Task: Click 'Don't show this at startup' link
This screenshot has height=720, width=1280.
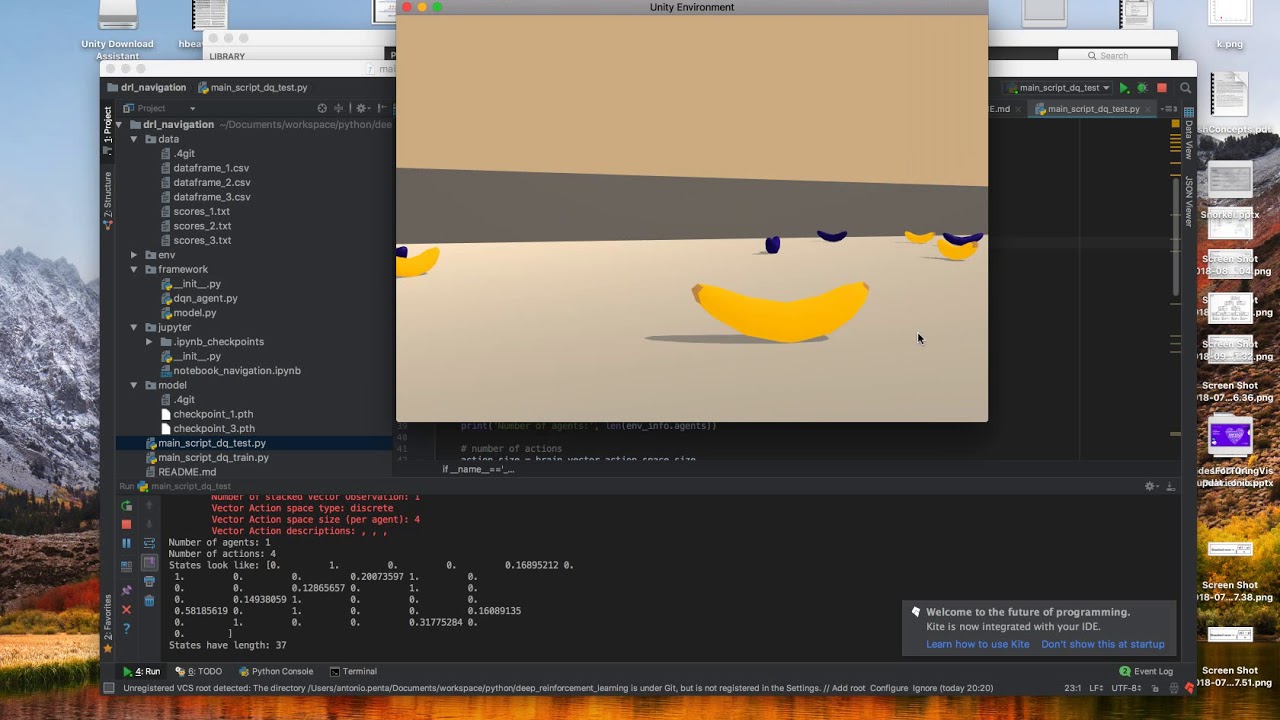Action: click(x=1103, y=644)
